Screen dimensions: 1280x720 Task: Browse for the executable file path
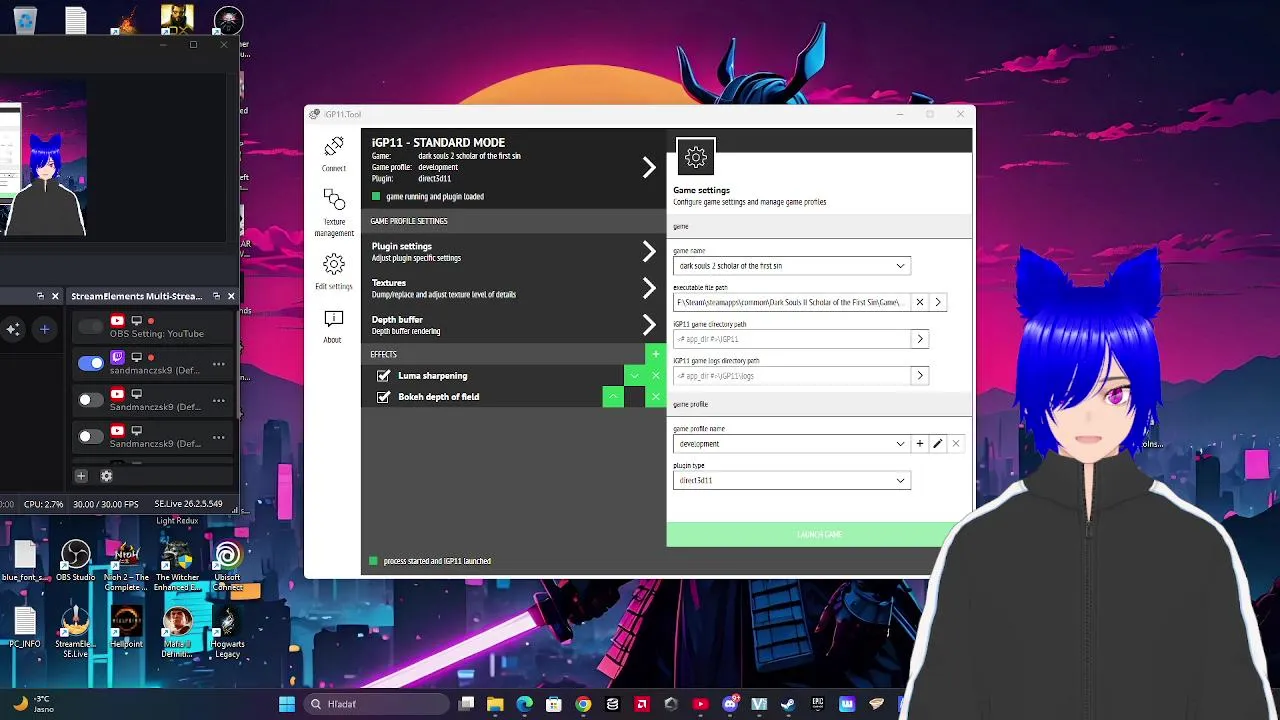pyautogui.click(x=938, y=302)
